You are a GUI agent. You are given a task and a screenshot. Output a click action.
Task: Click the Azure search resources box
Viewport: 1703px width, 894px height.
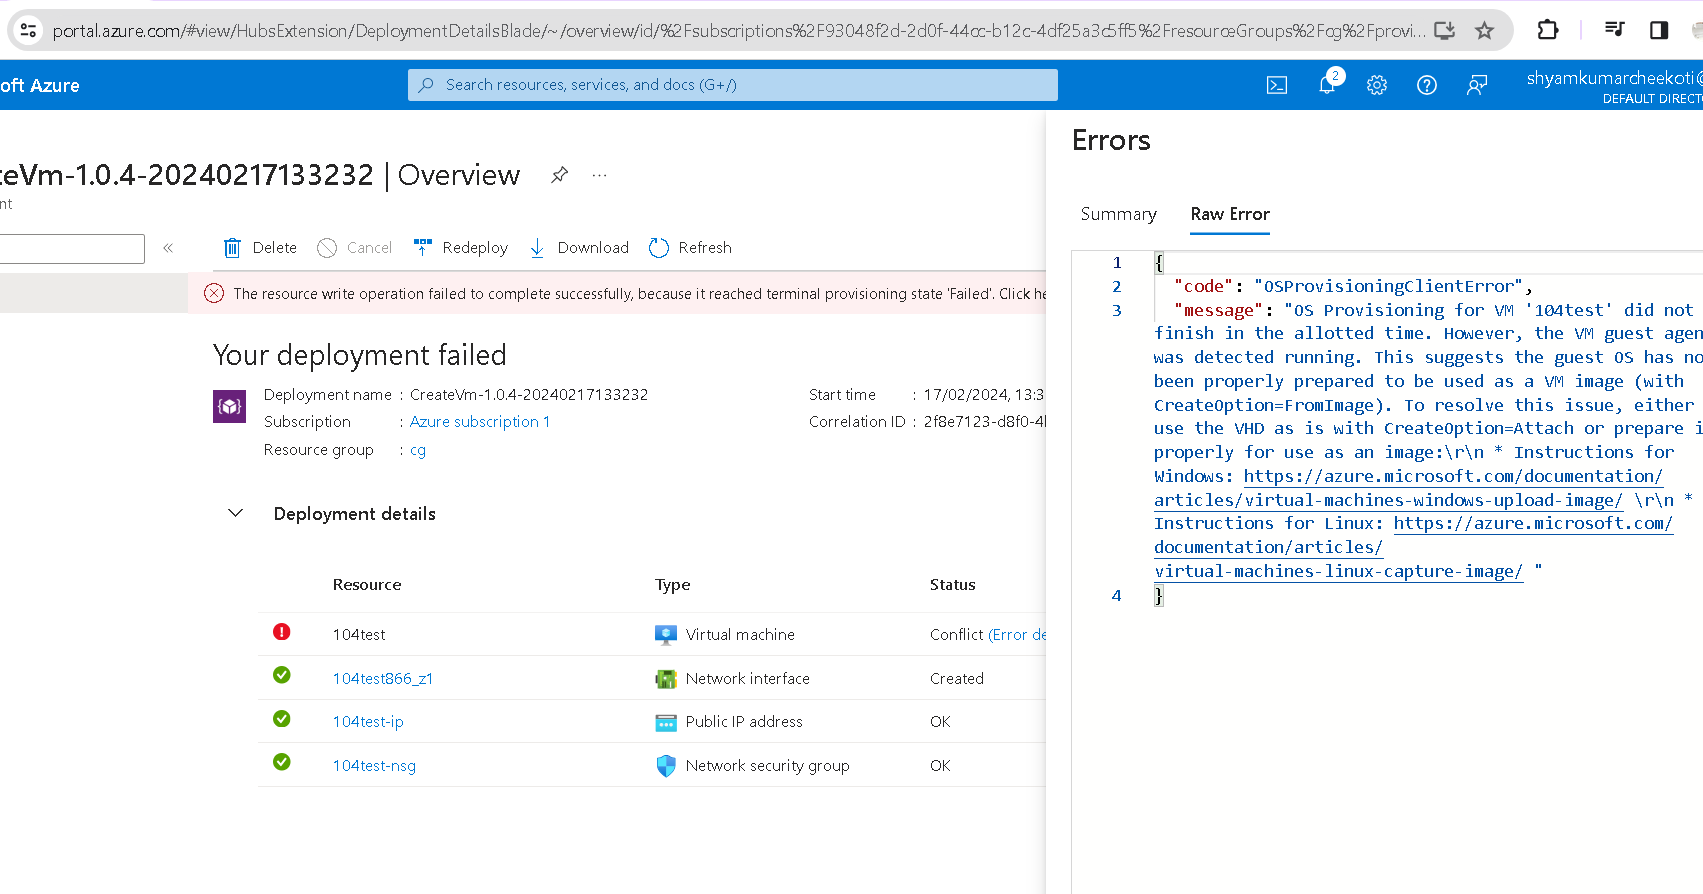point(733,85)
